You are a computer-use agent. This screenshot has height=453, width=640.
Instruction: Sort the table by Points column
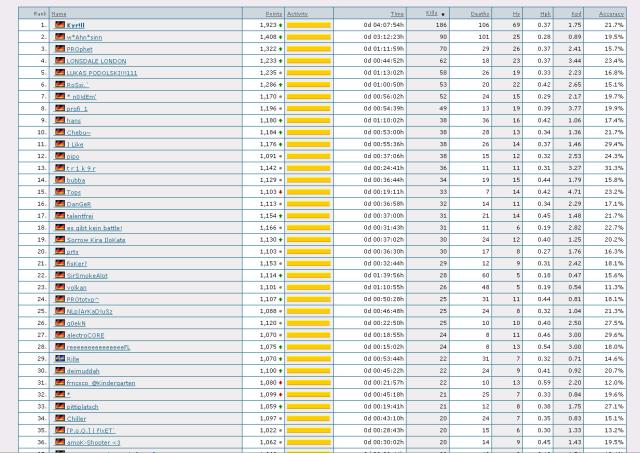click(268, 13)
